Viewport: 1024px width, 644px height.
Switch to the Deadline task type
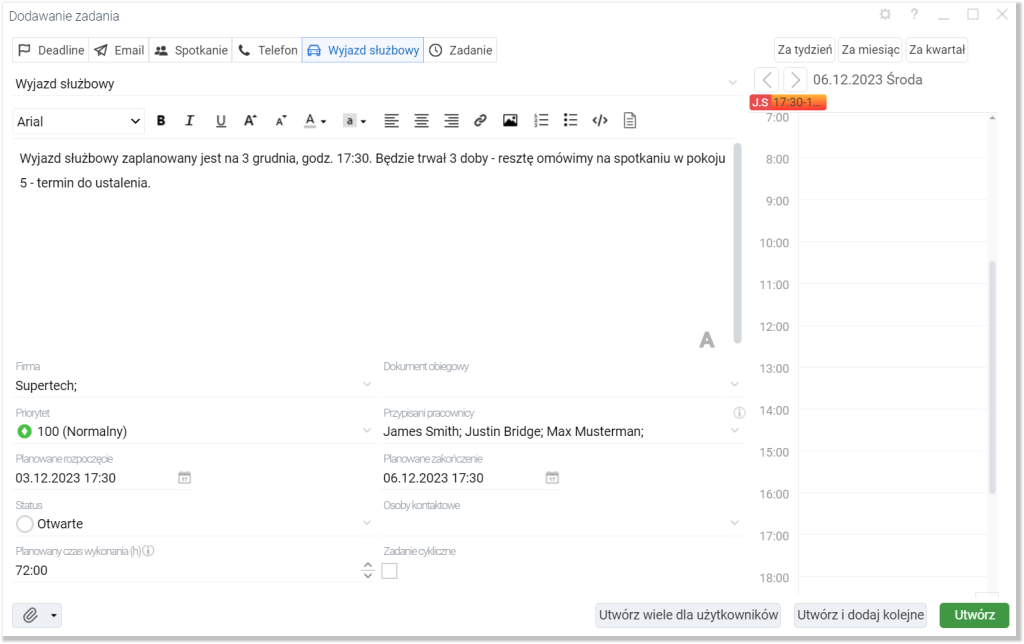click(51, 50)
